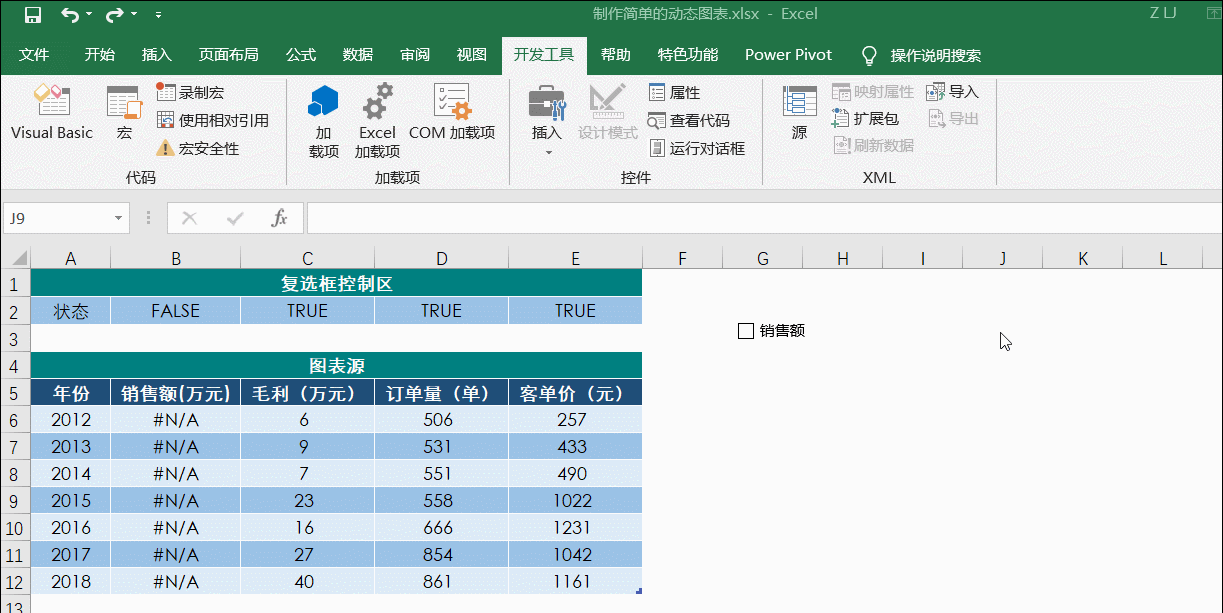Click the Select All corner button

pyautogui.click(x=15, y=258)
